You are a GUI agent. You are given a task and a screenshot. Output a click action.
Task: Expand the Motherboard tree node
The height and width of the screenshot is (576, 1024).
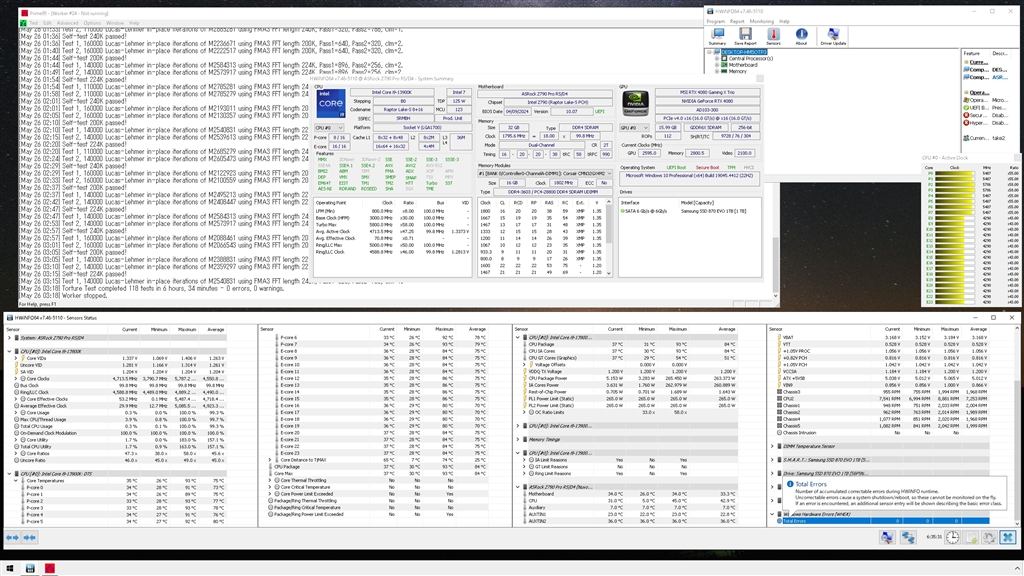717,65
